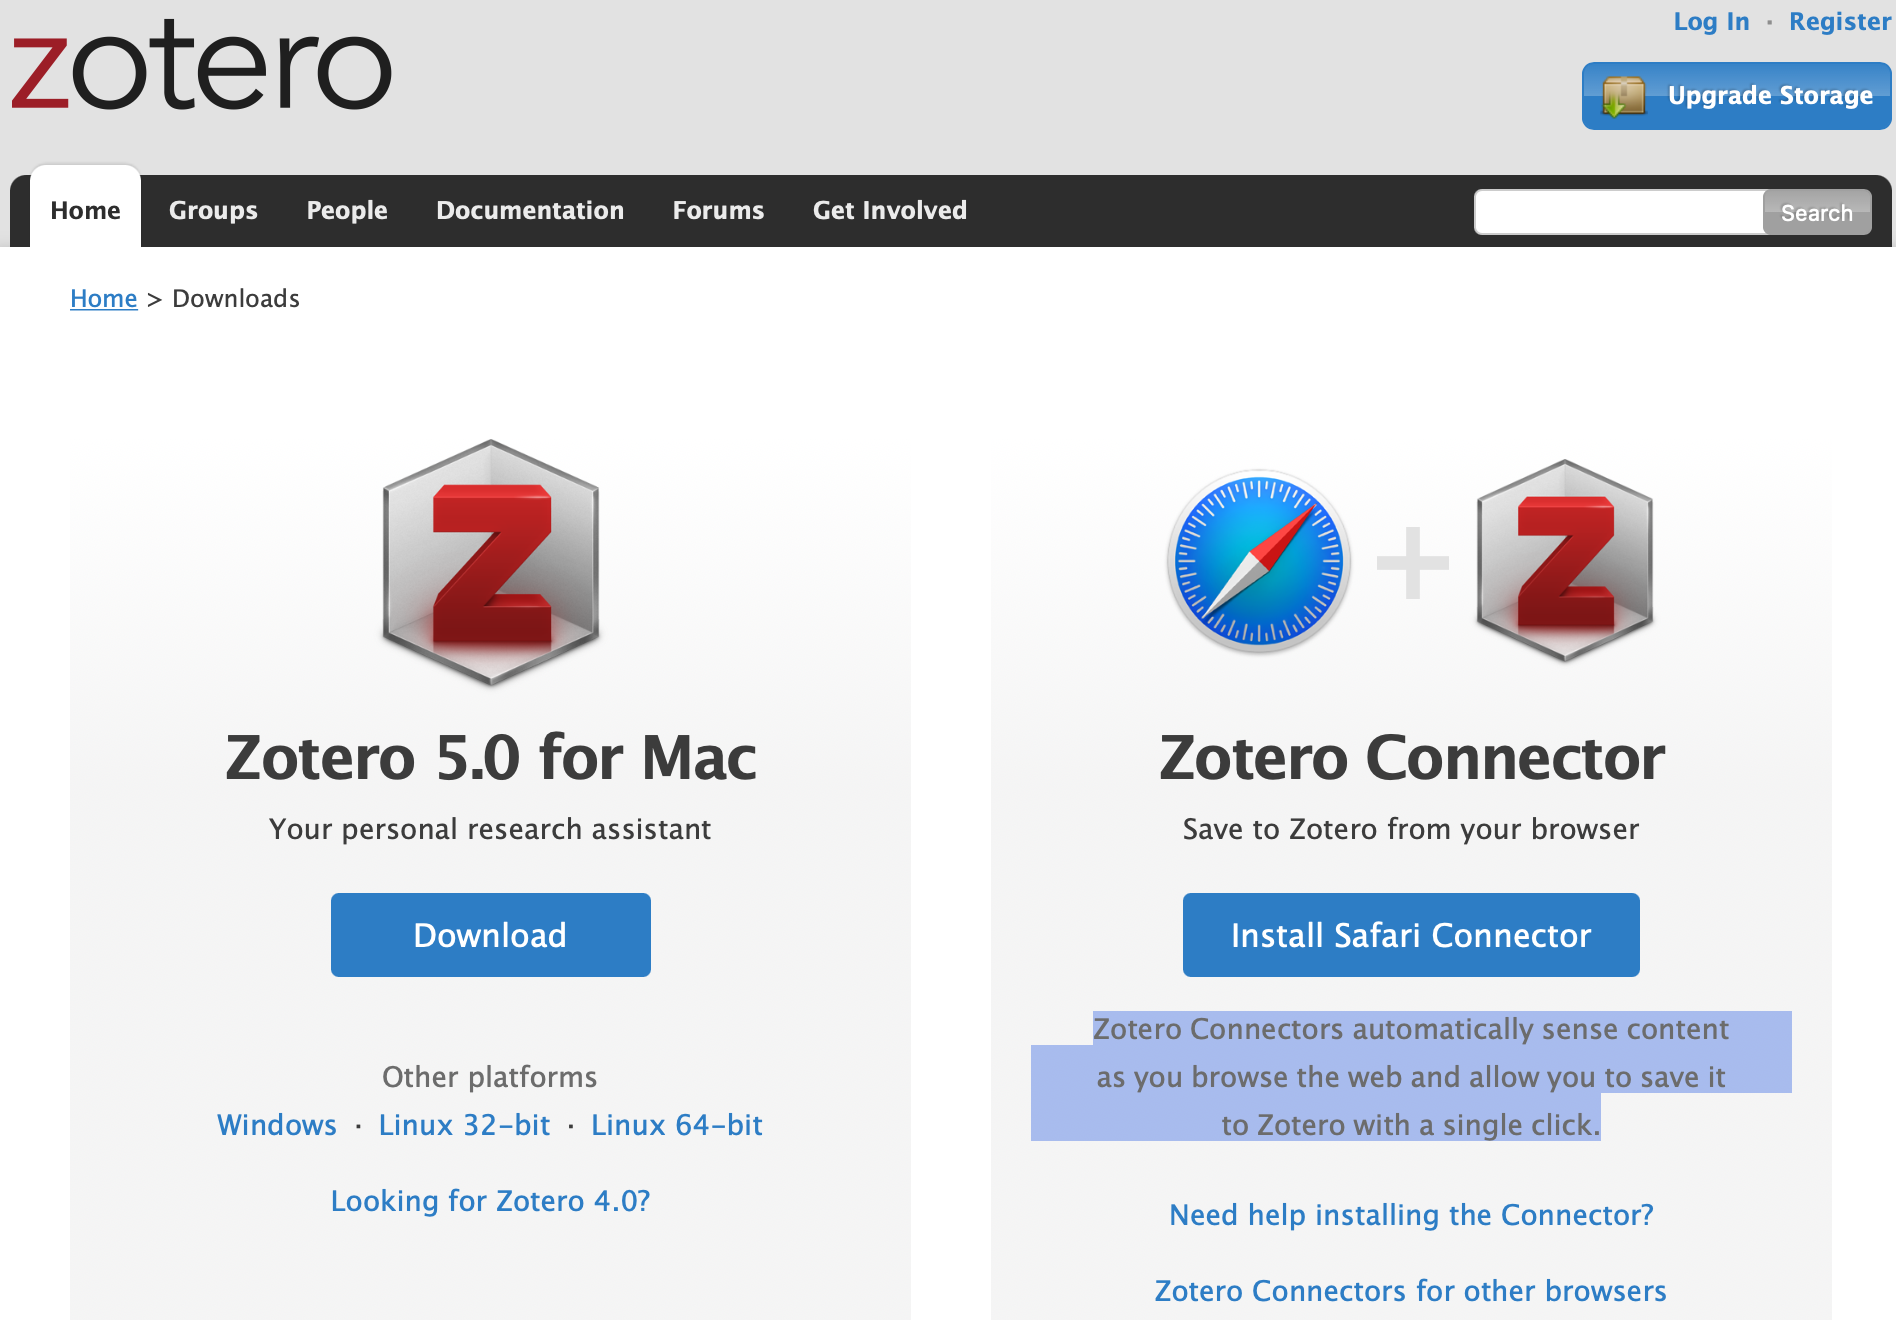Image resolution: width=1896 pixels, height=1320 pixels.
Task: Click the Zotero 5.0 for Mac app icon
Action: [491, 563]
